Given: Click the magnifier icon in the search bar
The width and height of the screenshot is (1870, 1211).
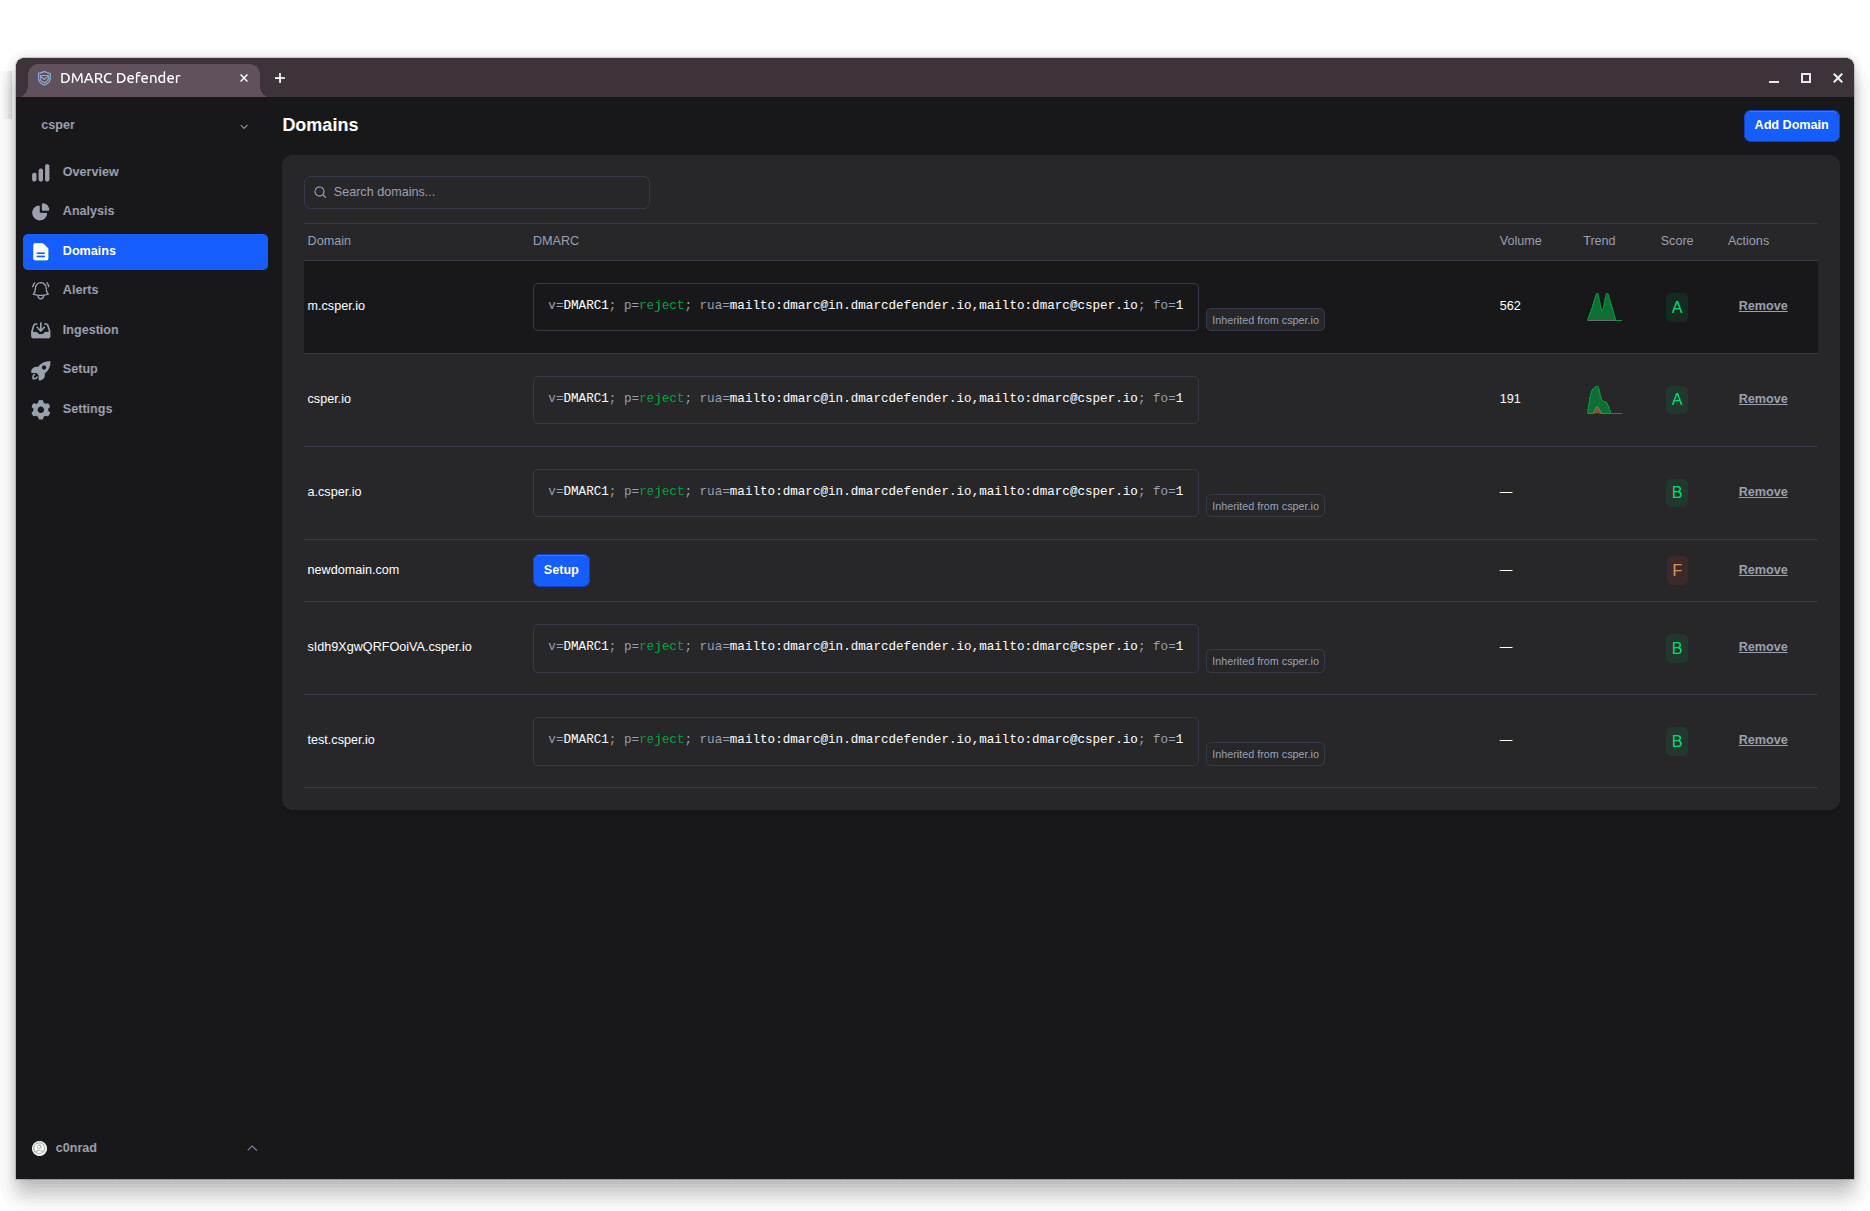Looking at the screenshot, I should (320, 192).
